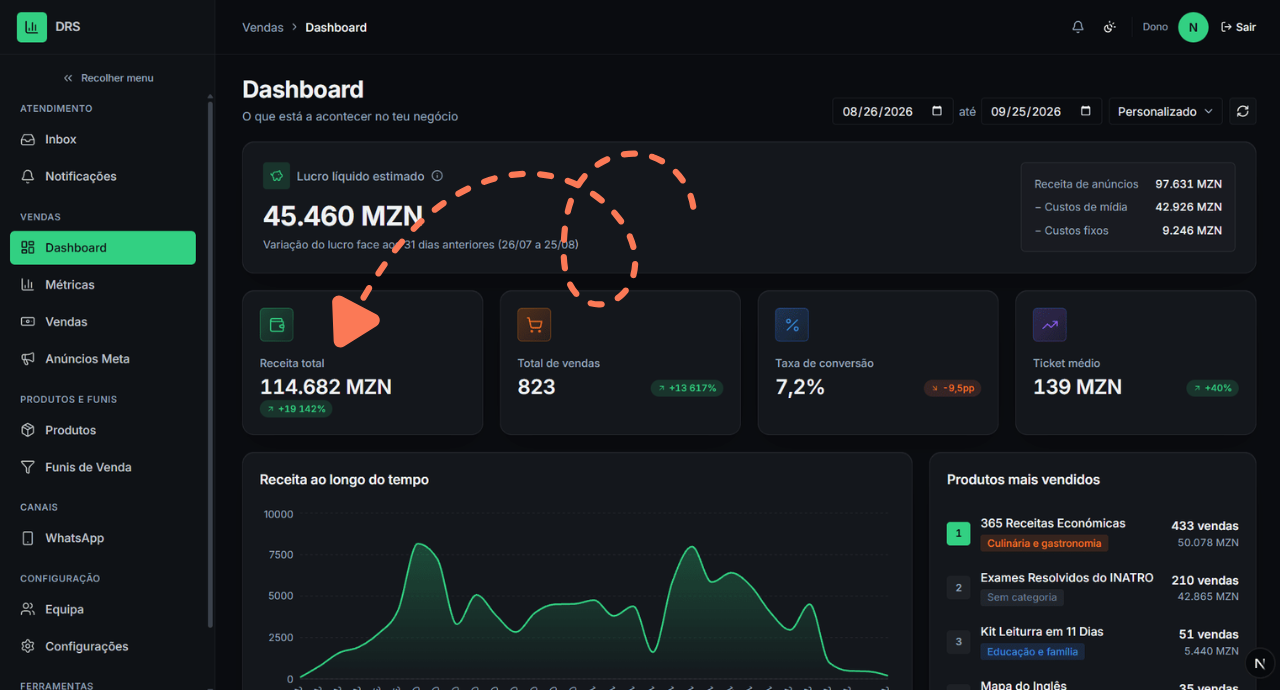Click the round N button at bottom right
This screenshot has width=1280, height=690.
coord(1261,663)
